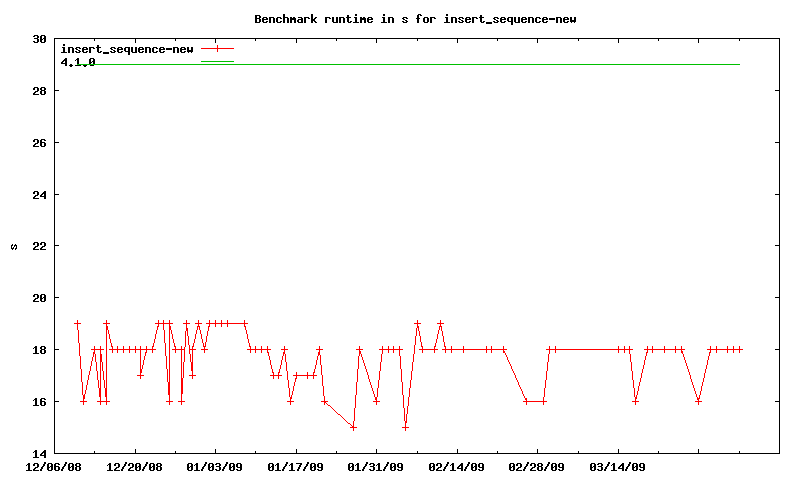Select the 03/14/09 x-axis date label
This screenshot has height=480, width=800.
618,467
